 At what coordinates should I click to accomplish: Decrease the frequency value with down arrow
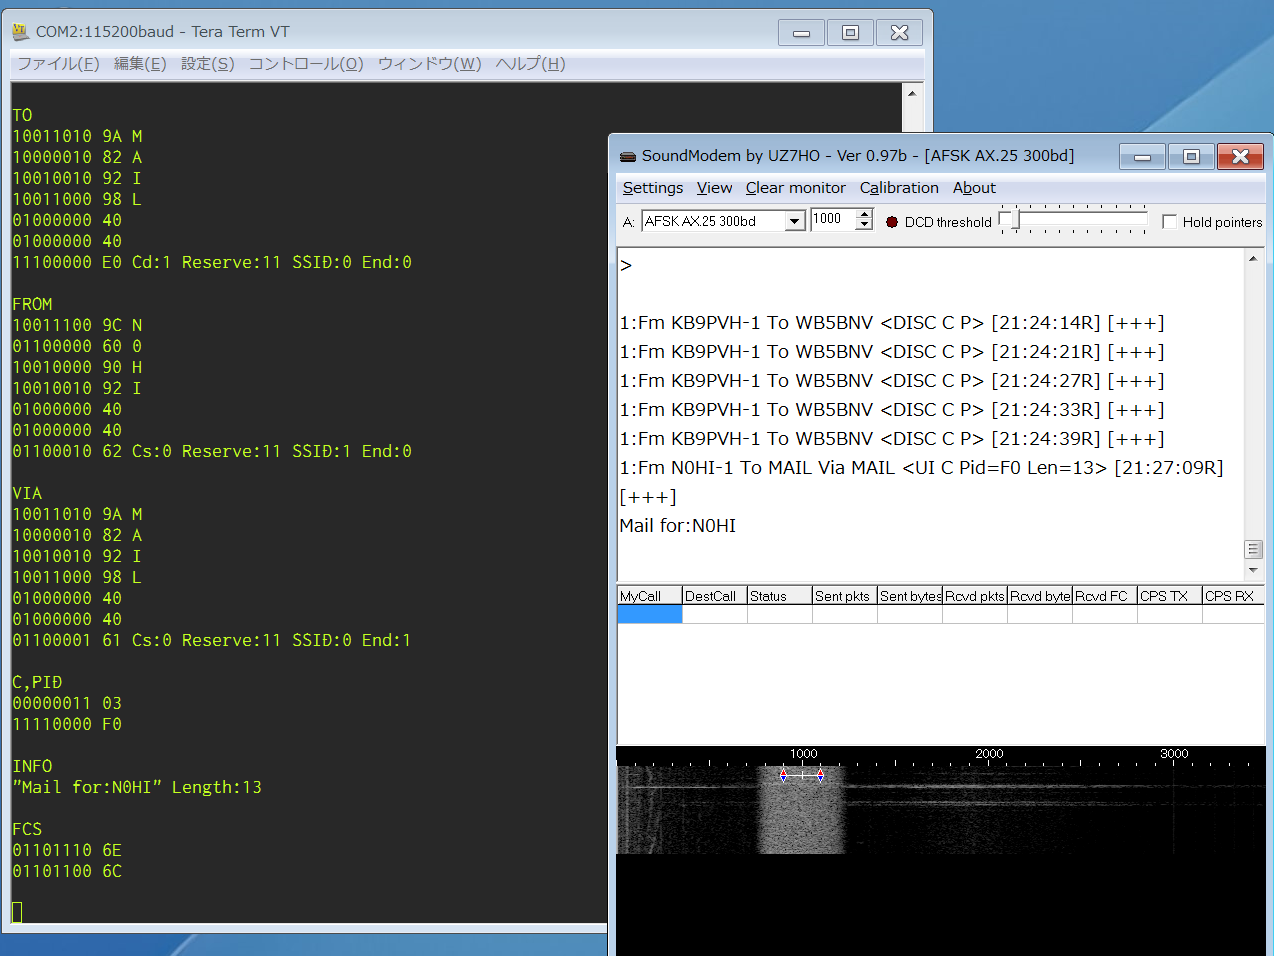pos(865,226)
